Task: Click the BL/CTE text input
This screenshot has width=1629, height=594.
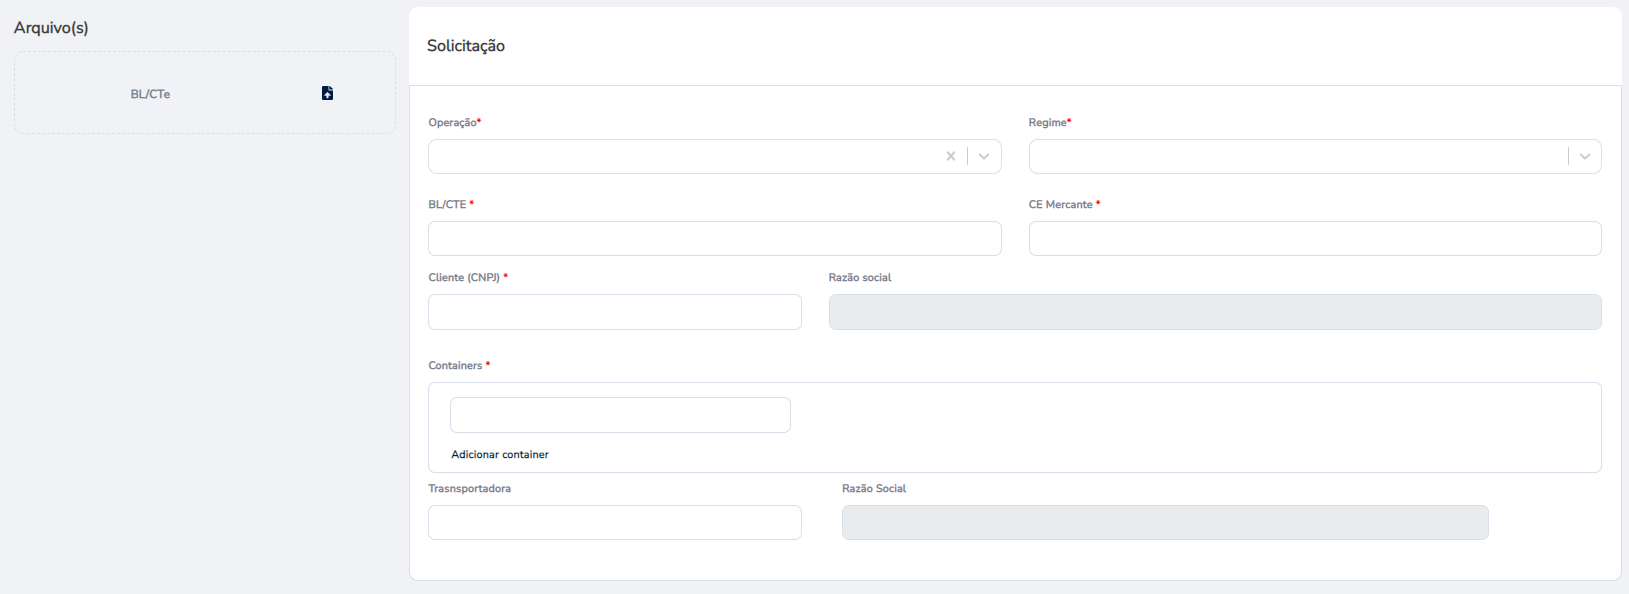Action: click(715, 238)
